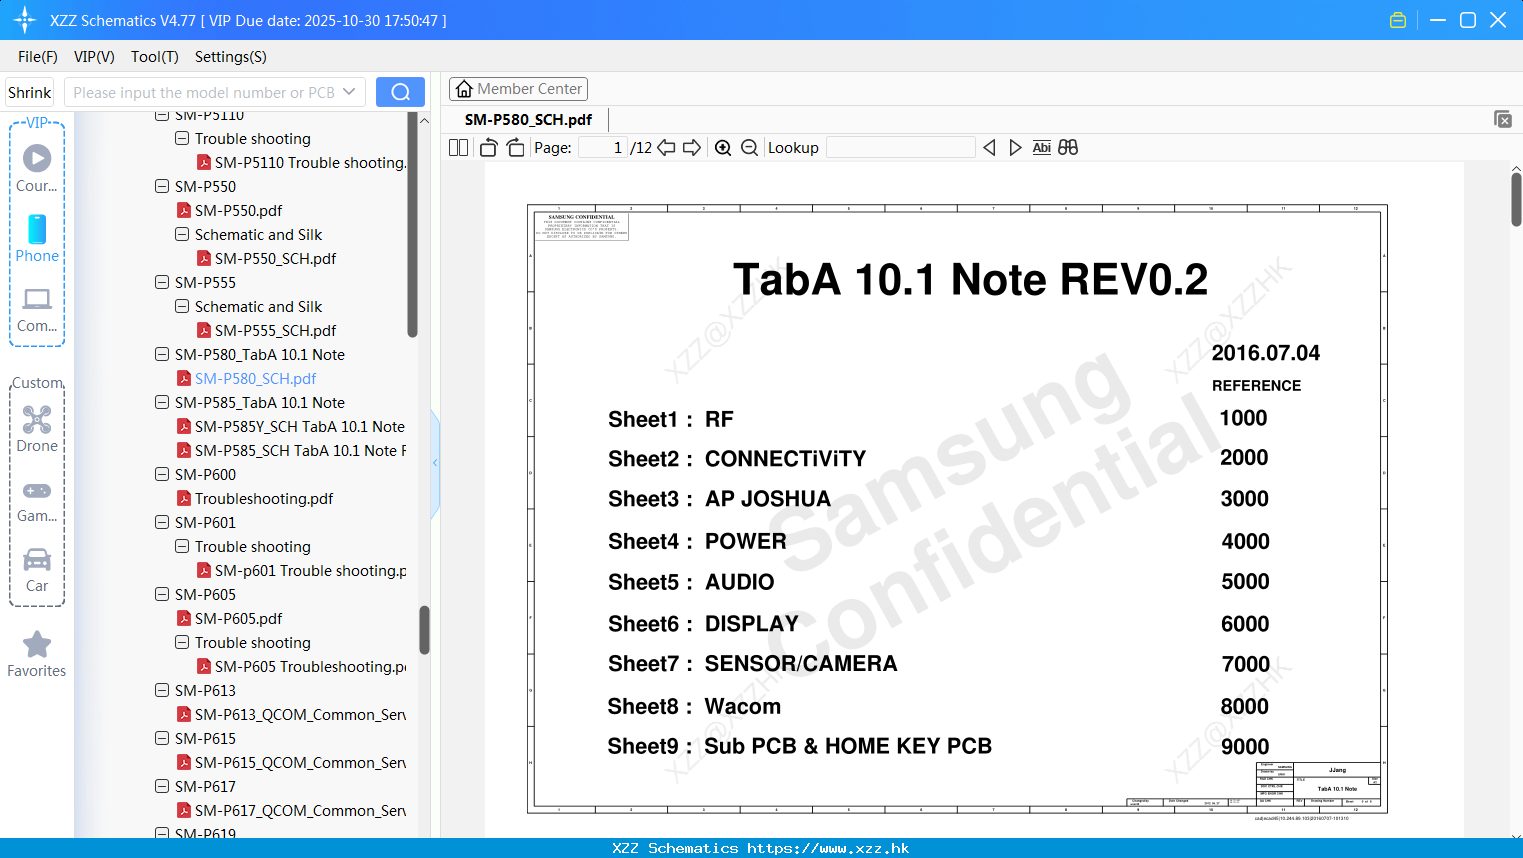Viewport: 1523px width, 858px height.
Task: Open SM-P5110 Trouble shooting file
Action: pyautogui.click(x=310, y=162)
